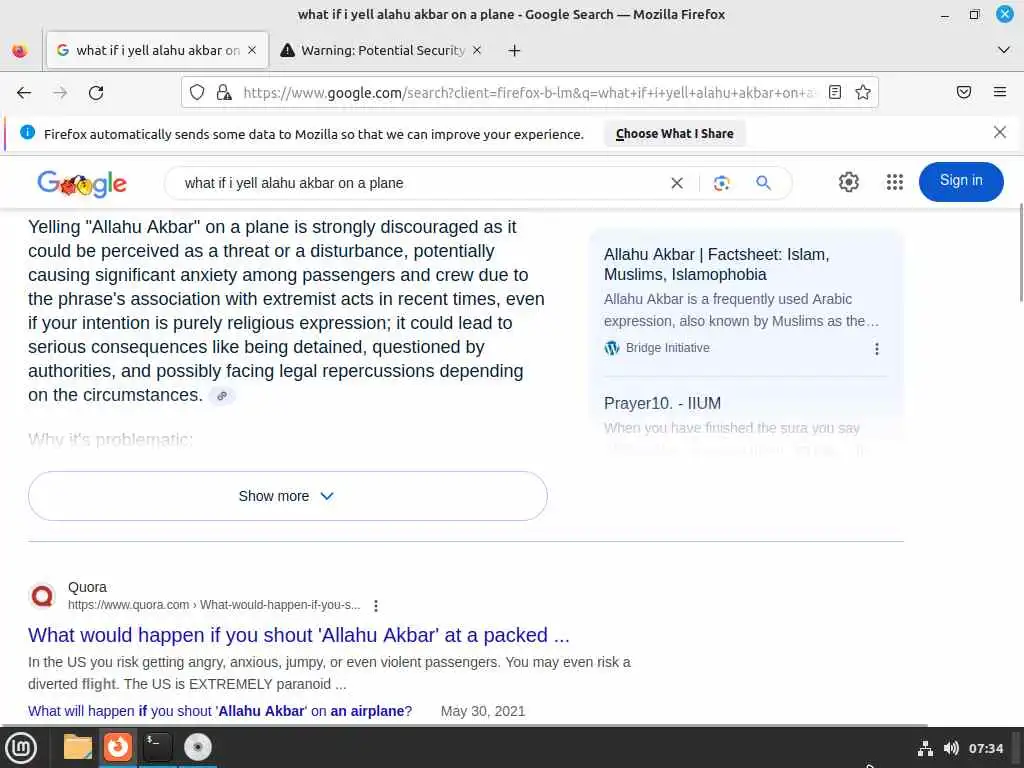Search by image using Google Lens icon
1024x768 pixels.
click(x=721, y=184)
